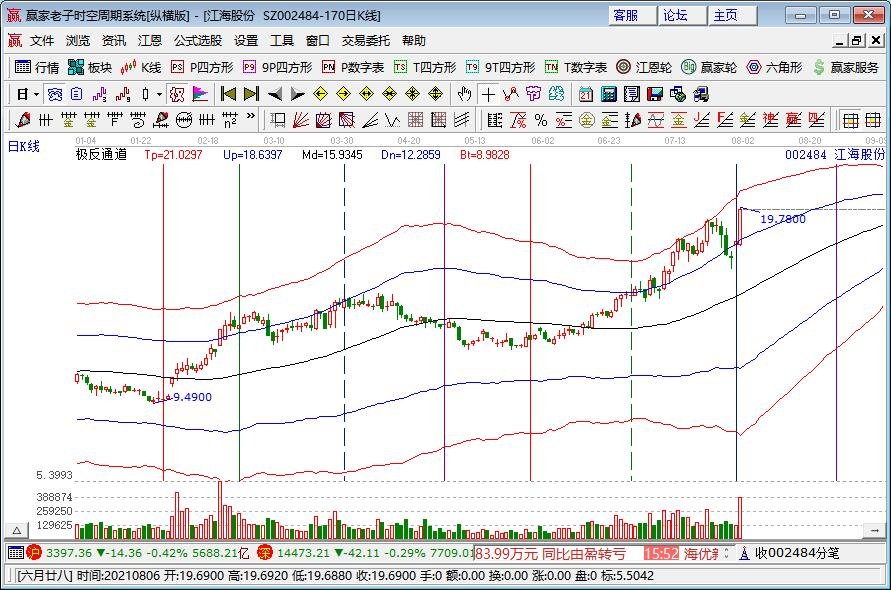This screenshot has height=590, width=891.
Task: Click the 客服 customer service button
Action: (x=626, y=15)
